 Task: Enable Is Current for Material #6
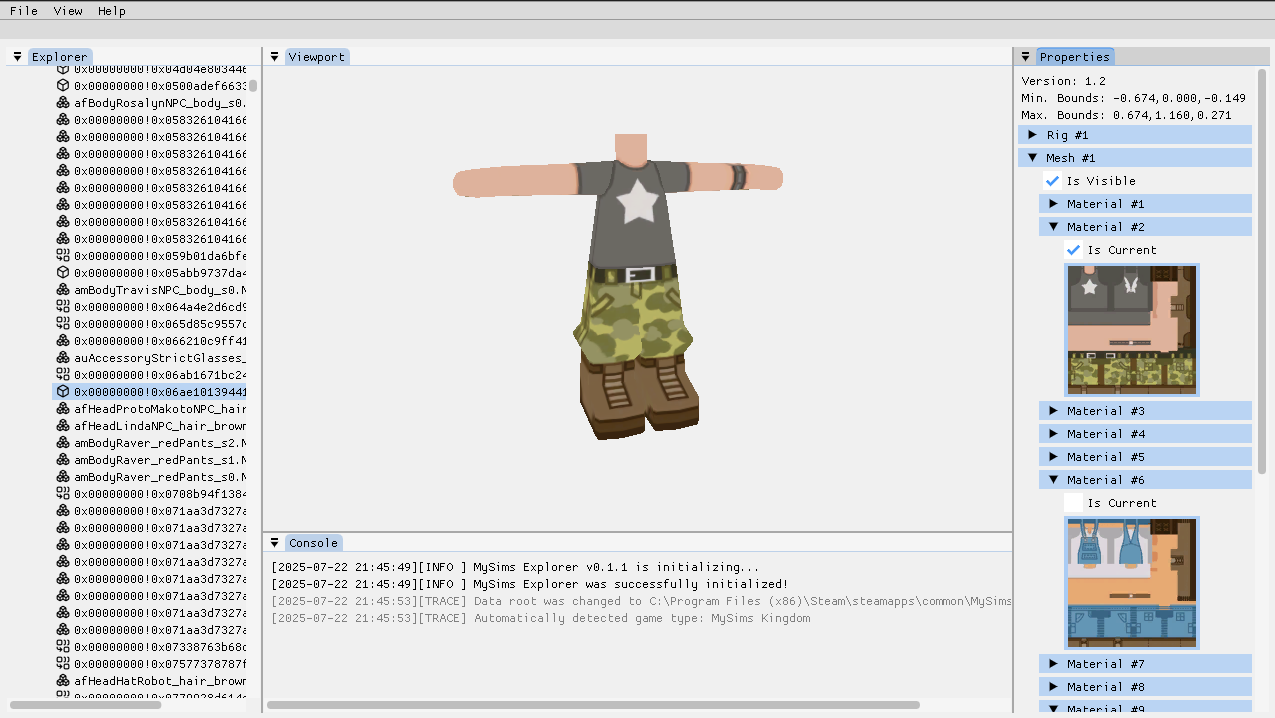(x=1073, y=503)
